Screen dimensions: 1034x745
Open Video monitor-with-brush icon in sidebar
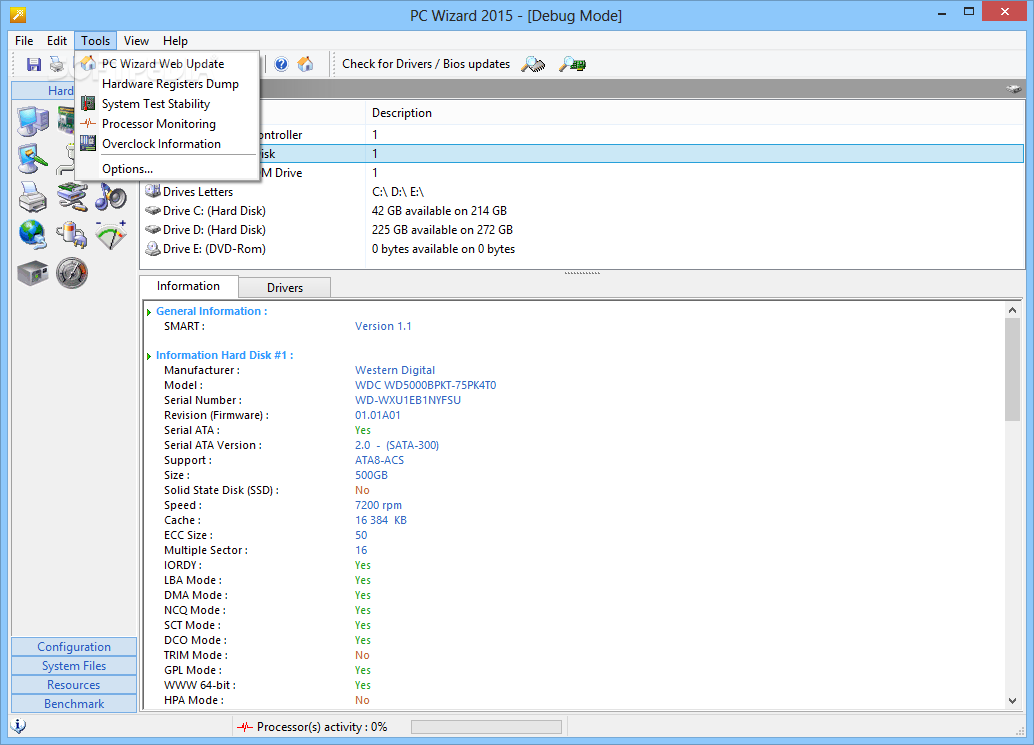(x=33, y=159)
